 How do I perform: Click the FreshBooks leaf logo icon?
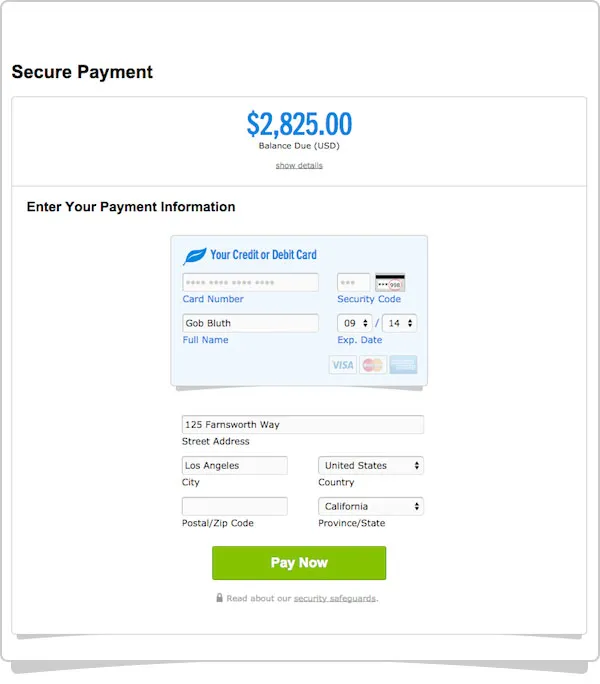pyautogui.click(x=195, y=255)
